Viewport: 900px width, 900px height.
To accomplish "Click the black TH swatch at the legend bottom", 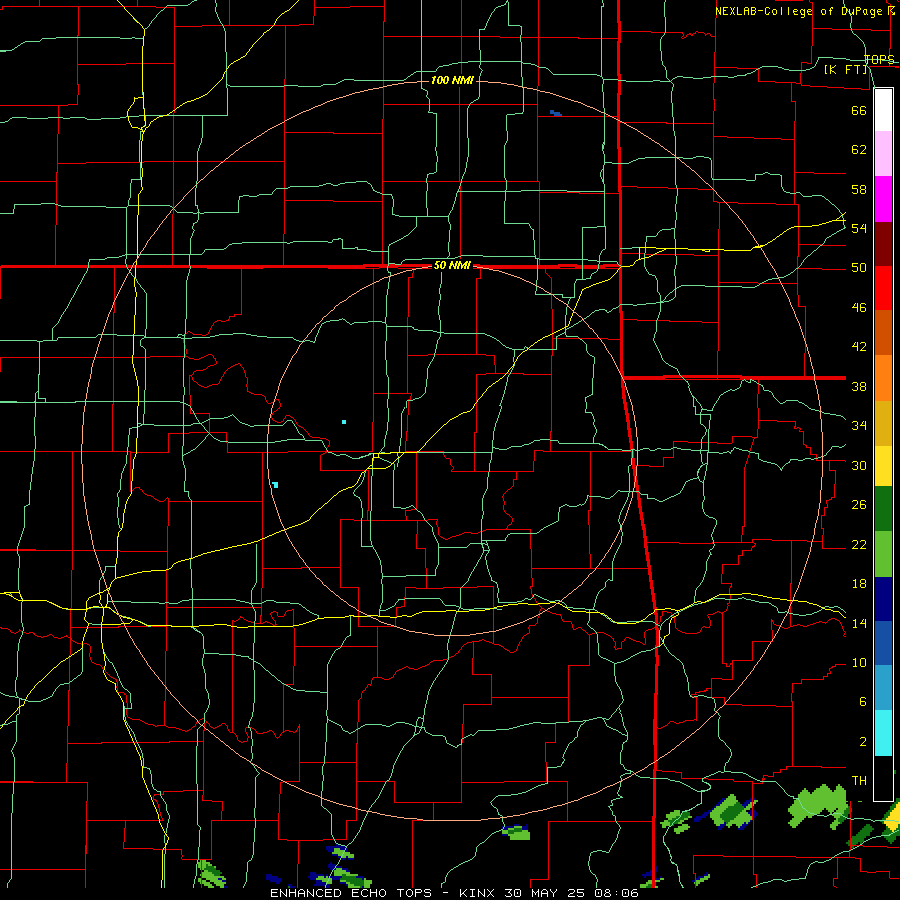I will pos(883,778).
